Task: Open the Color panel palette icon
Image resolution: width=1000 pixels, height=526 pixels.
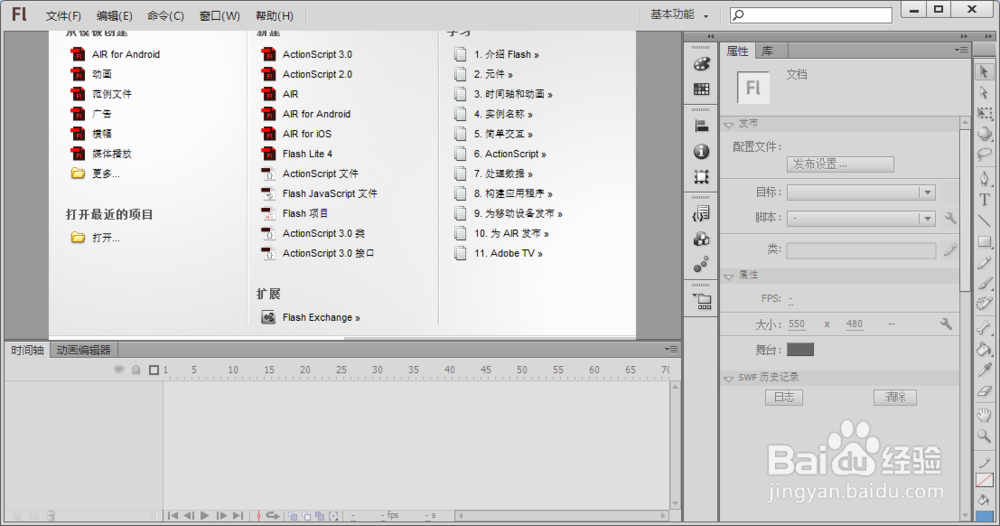Action: click(702, 64)
